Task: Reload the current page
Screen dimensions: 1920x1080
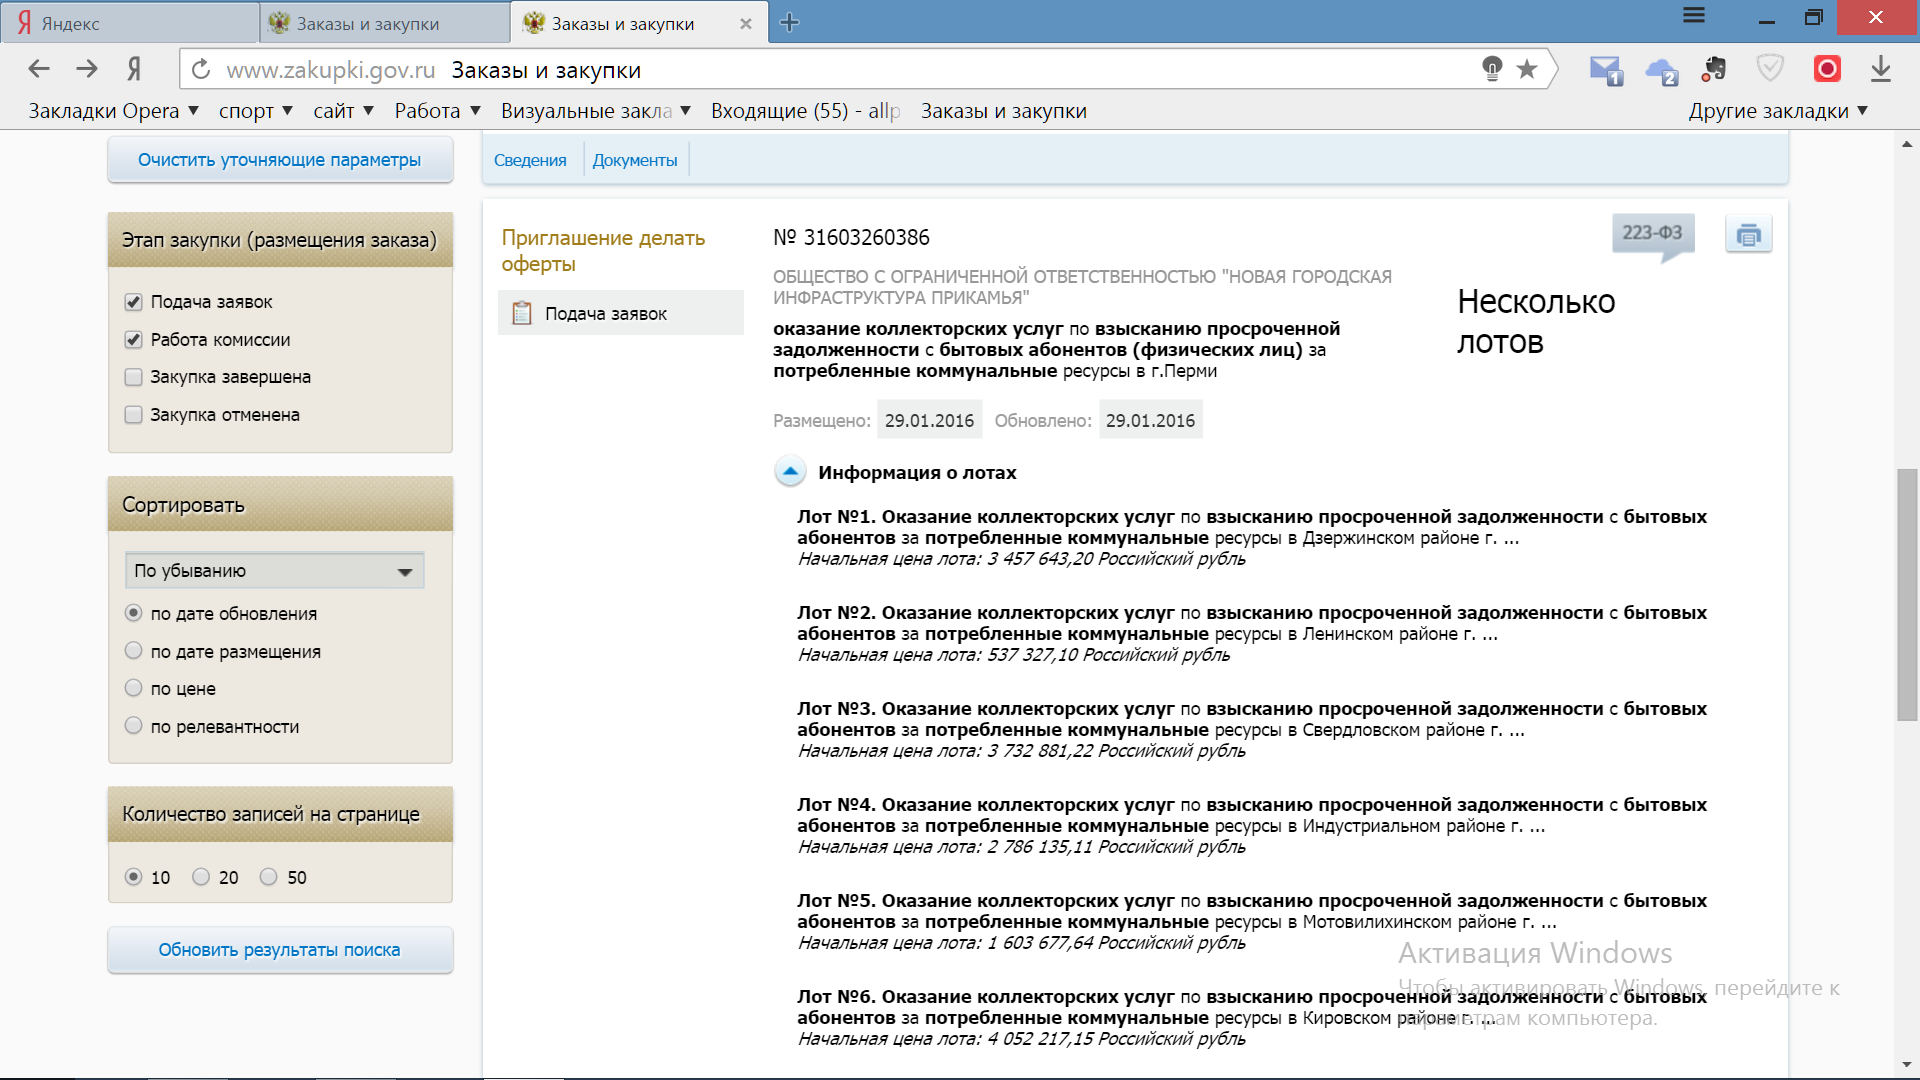Action: (x=201, y=69)
